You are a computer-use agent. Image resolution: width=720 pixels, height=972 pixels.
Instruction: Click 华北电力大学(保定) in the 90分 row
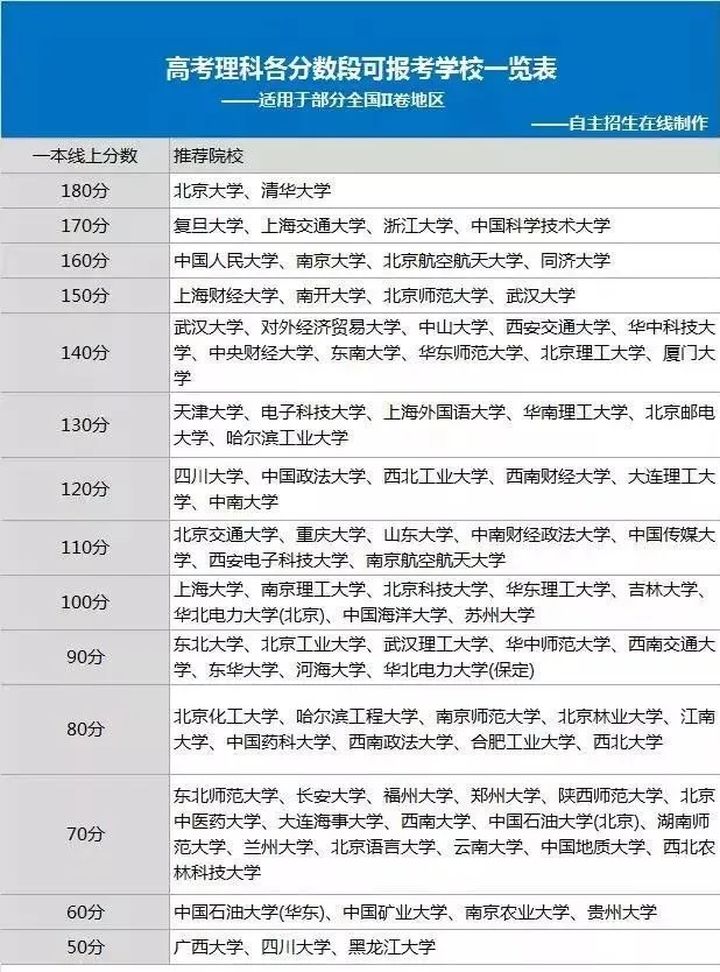pyautogui.click(x=459, y=669)
